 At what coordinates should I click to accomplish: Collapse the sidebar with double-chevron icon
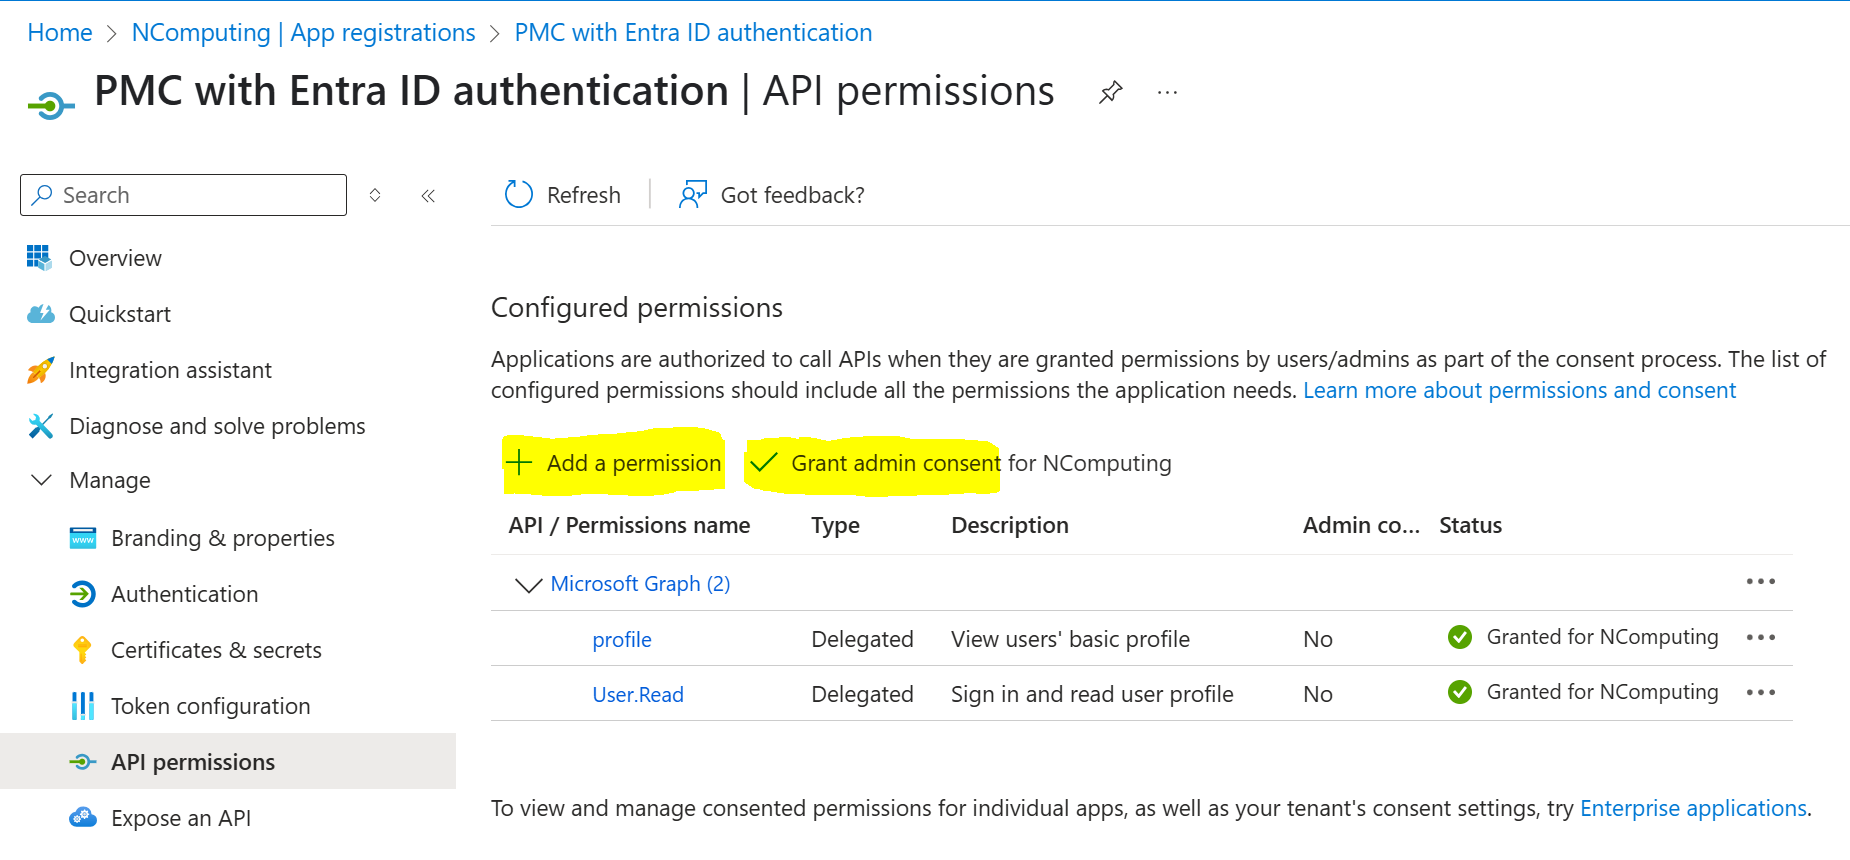point(428,195)
